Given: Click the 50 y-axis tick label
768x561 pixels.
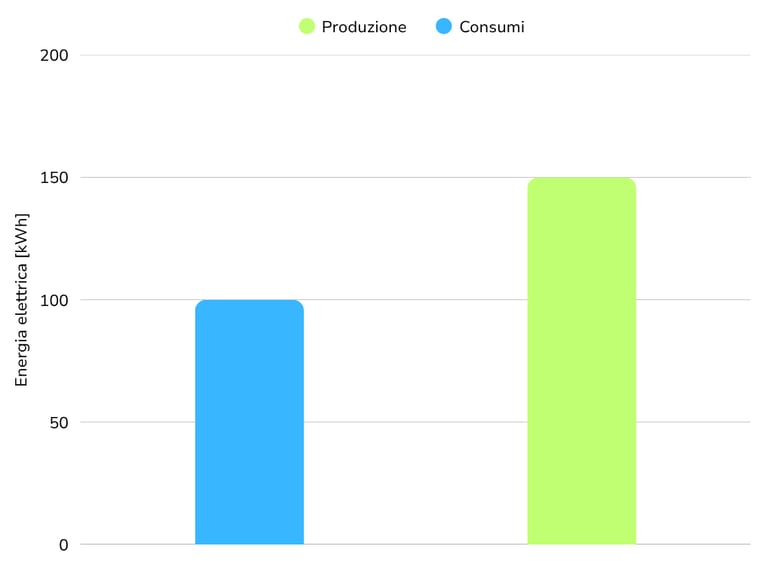Looking at the screenshot, I should pos(59,422).
